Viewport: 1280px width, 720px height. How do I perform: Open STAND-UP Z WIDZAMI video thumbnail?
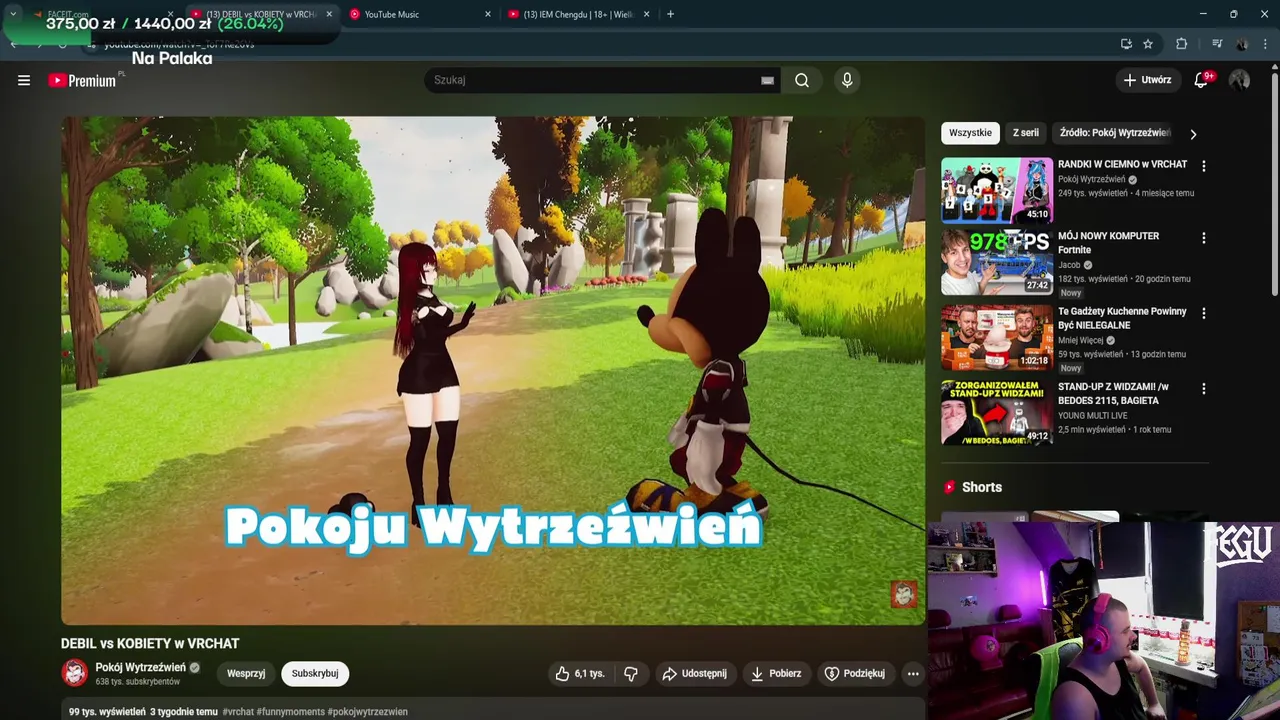[x=997, y=412]
